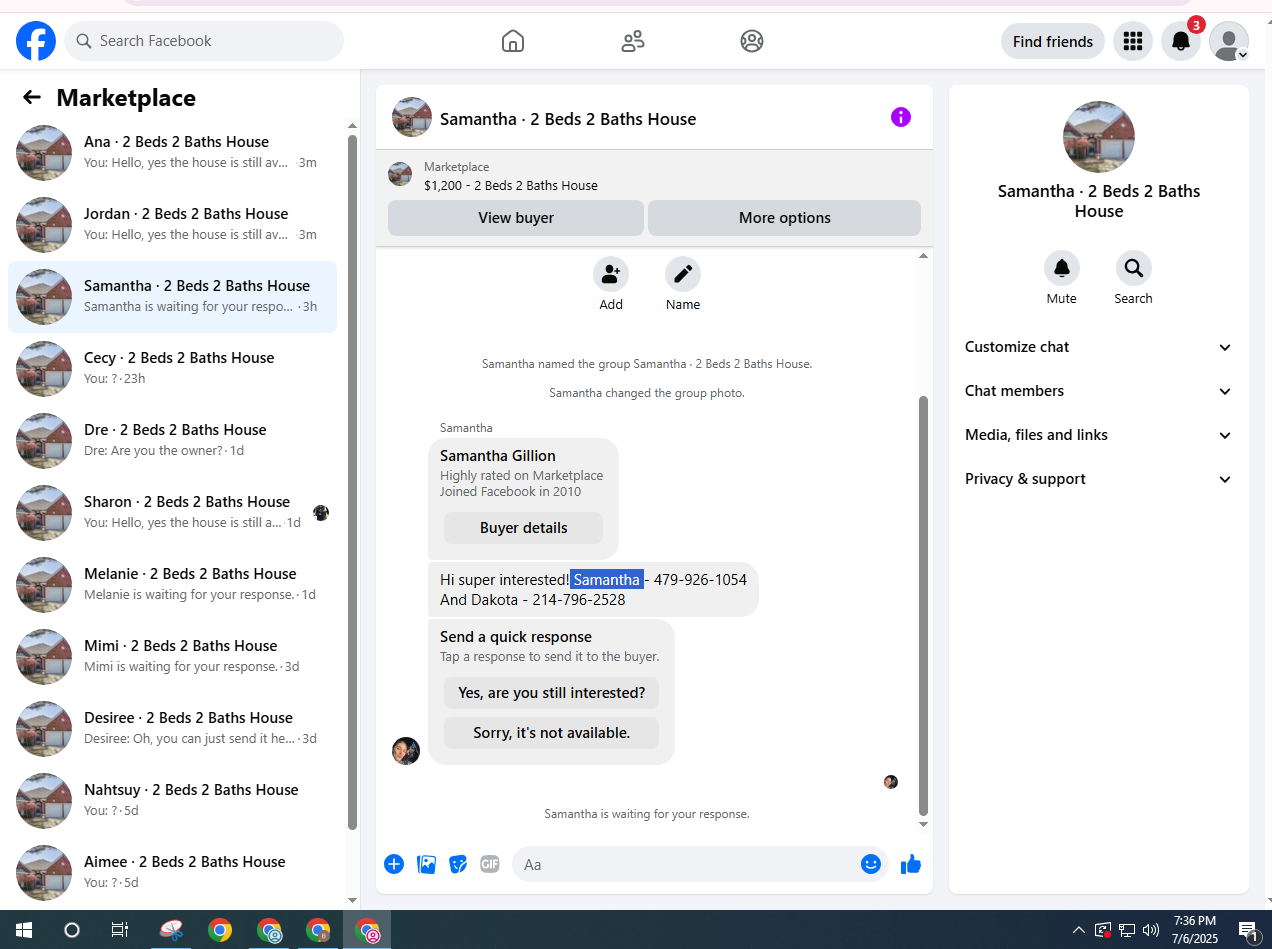Click the highlighted Samantha word in message
Viewport: 1272px width, 949px height.
(x=607, y=579)
